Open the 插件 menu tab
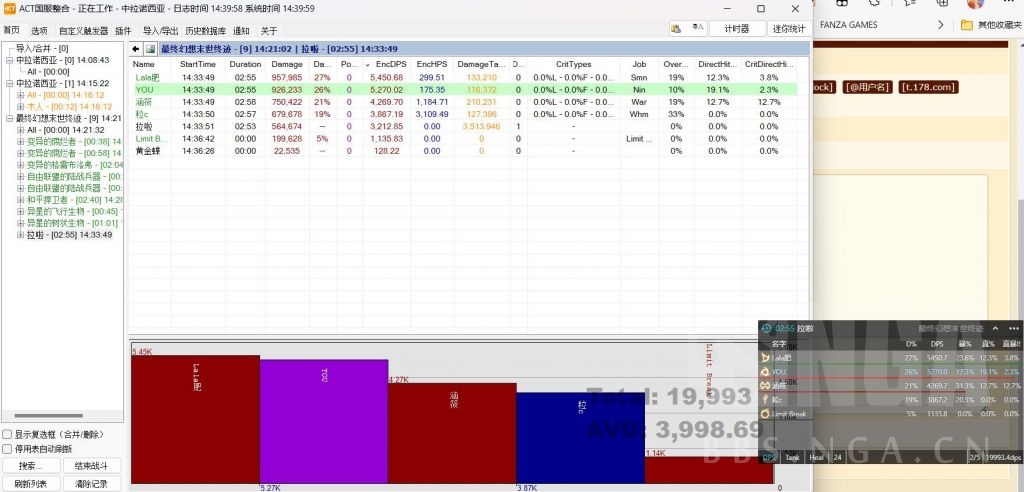This screenshot has width=1024, height=492. (x=123, y=31)
